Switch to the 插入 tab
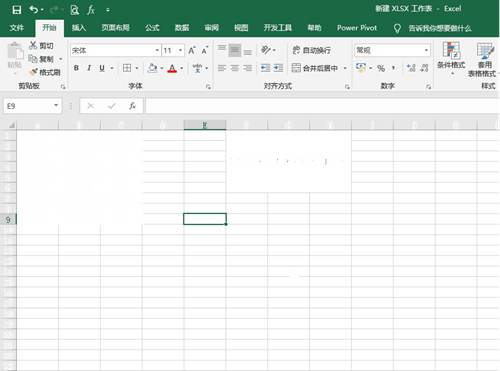This screenshot has height=371, width=500. pos(79,28)
